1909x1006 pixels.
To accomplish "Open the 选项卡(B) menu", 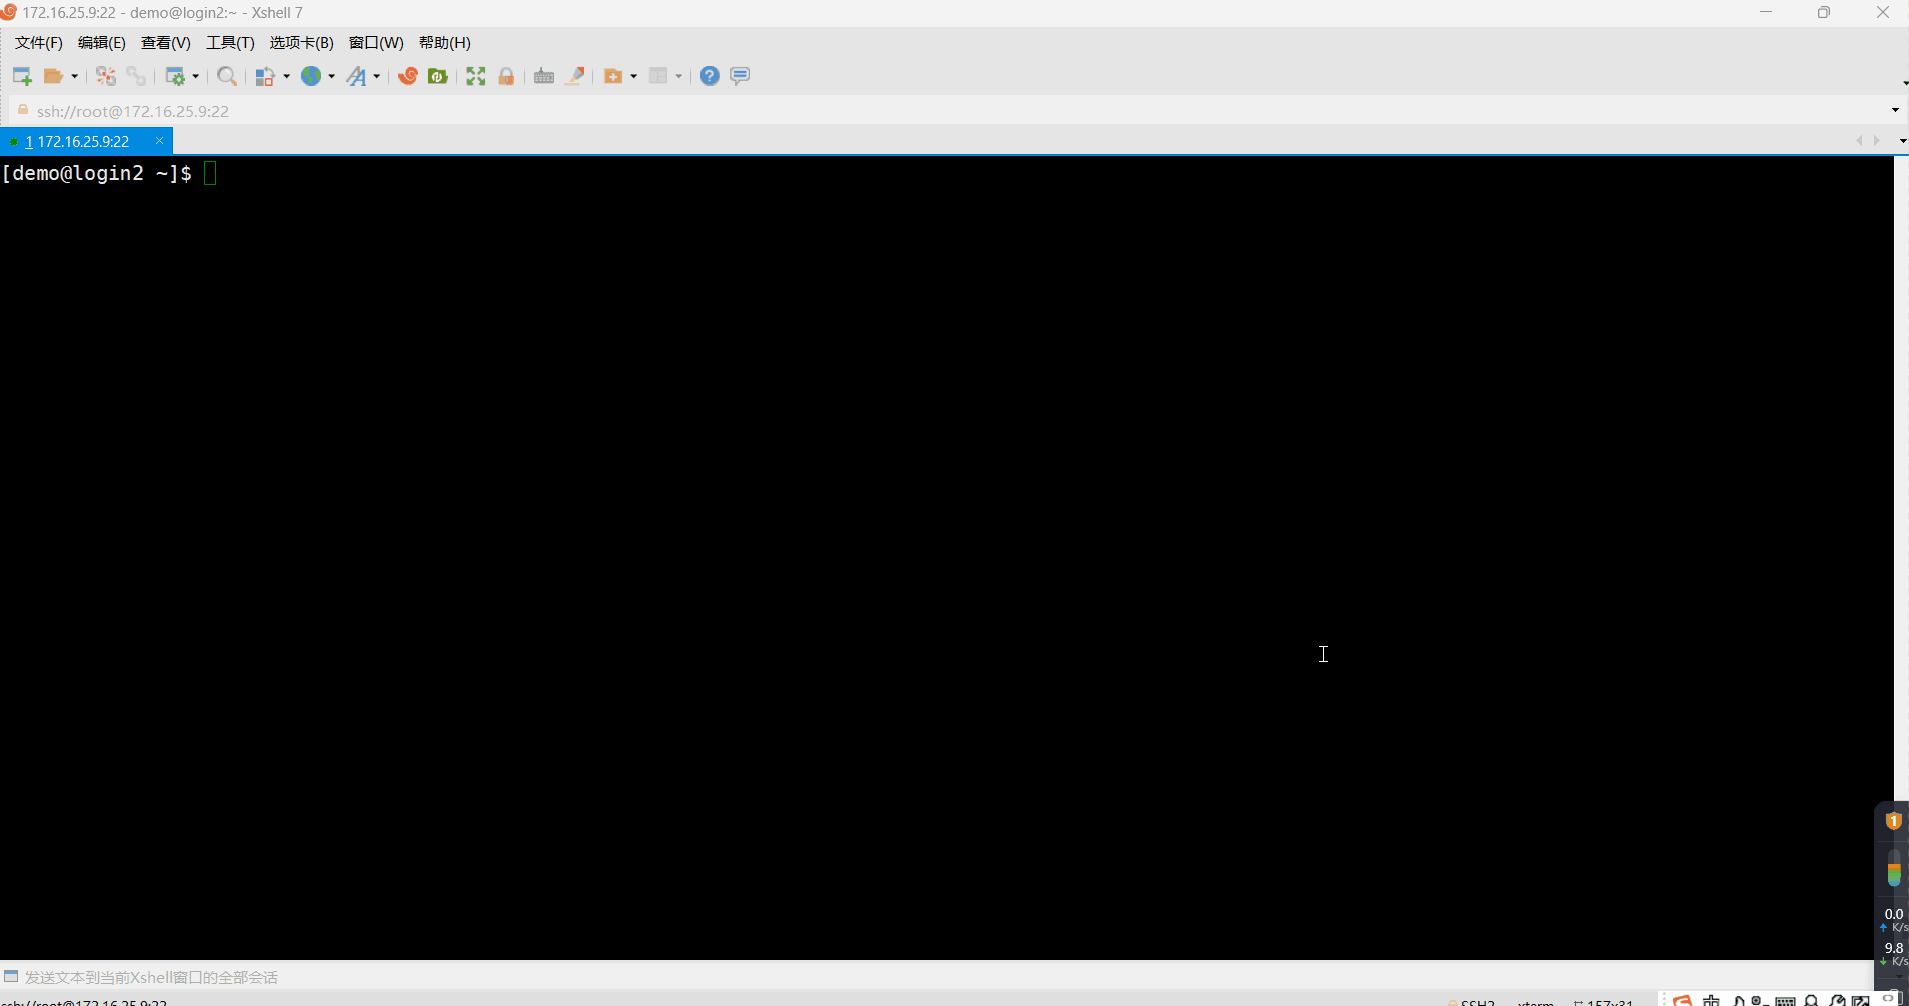I will pyautogui.click(x=301, y=43).
